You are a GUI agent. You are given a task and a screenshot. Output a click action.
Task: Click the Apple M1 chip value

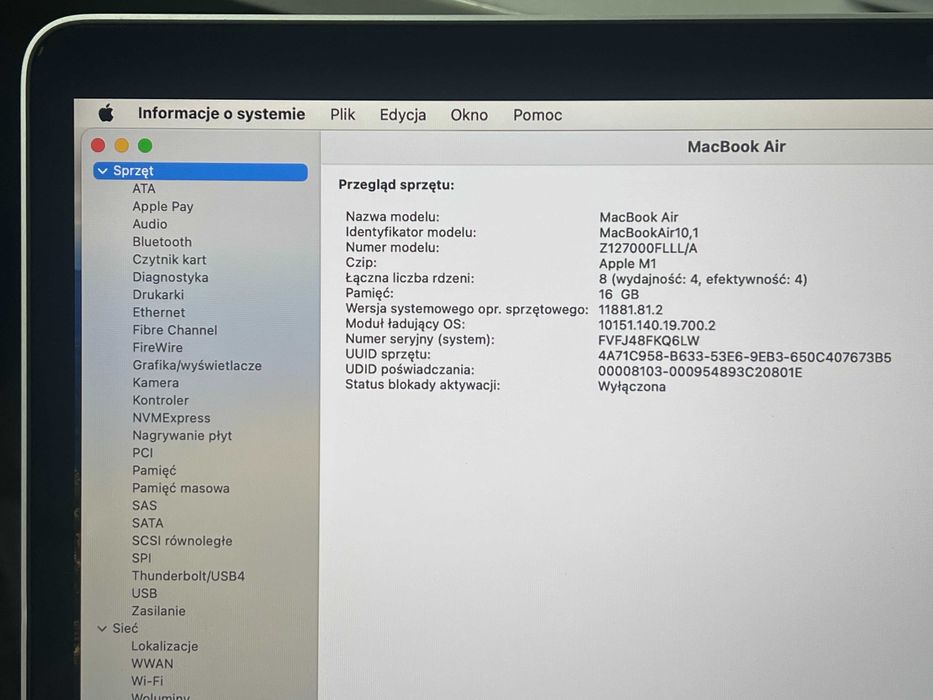(x=628, y=264)
